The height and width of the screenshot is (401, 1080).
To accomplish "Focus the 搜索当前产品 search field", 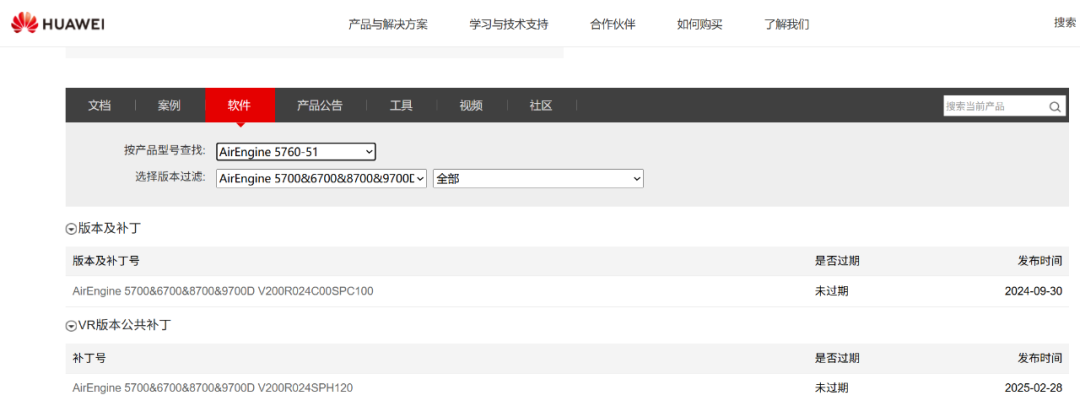I will tap(994, 107).
